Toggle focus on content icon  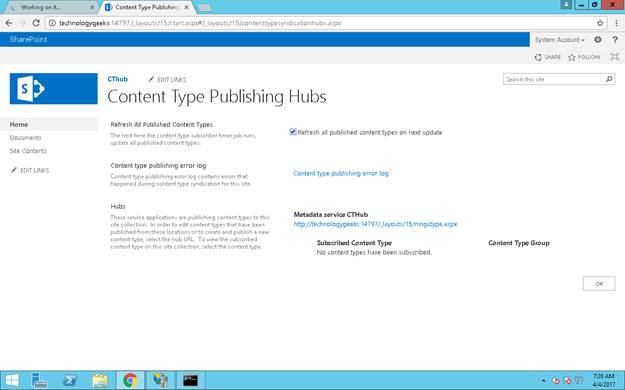615,57
